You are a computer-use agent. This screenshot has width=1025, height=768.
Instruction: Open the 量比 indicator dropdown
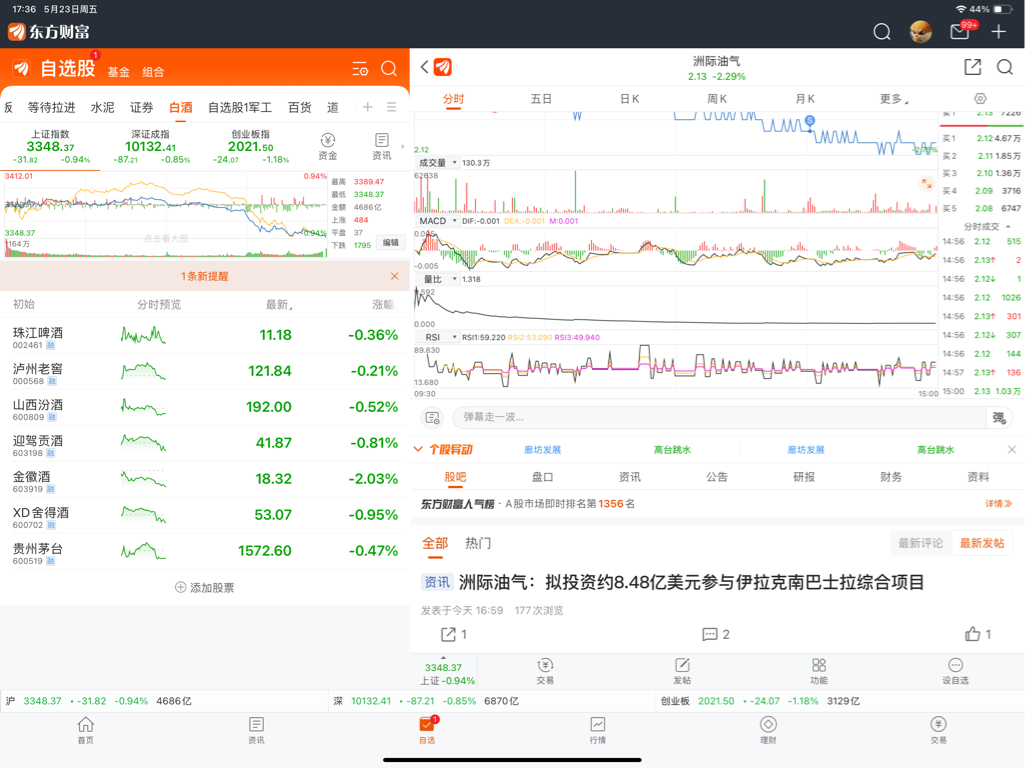pos(437,279)
